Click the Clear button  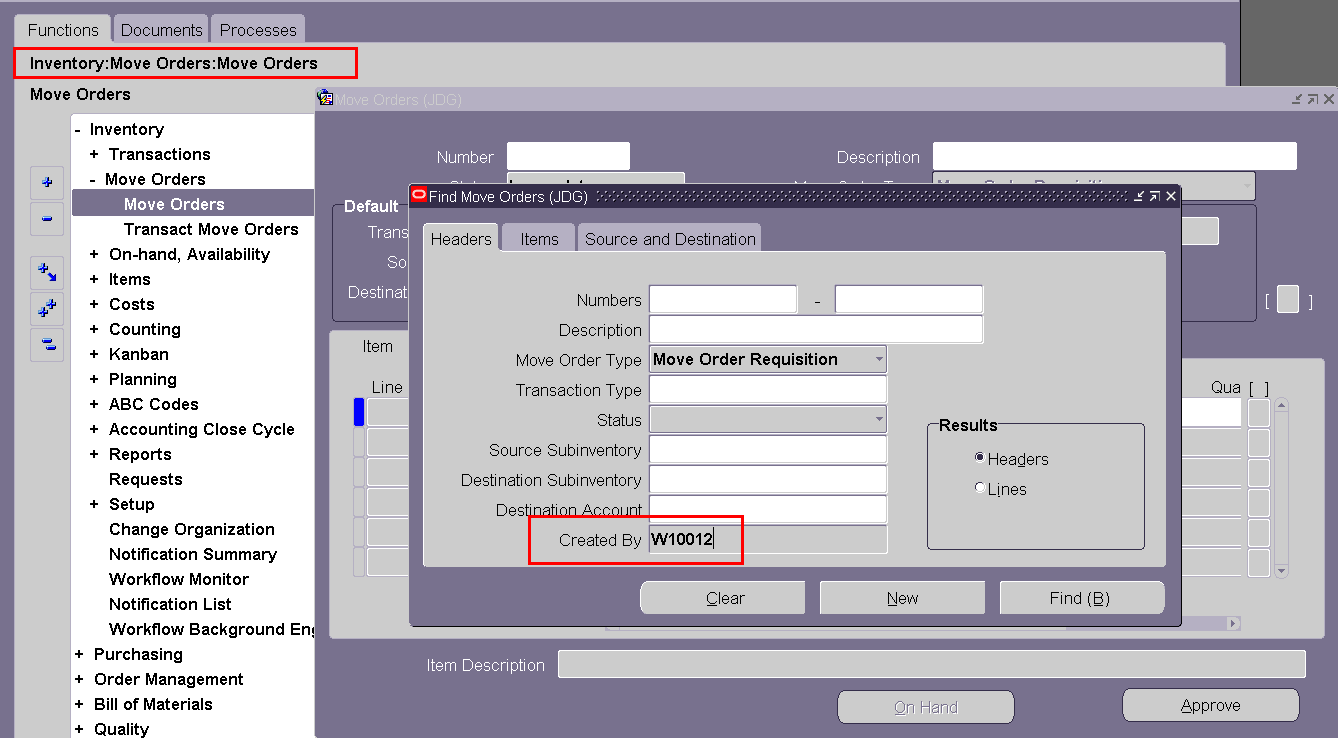(x=722, y=597)
